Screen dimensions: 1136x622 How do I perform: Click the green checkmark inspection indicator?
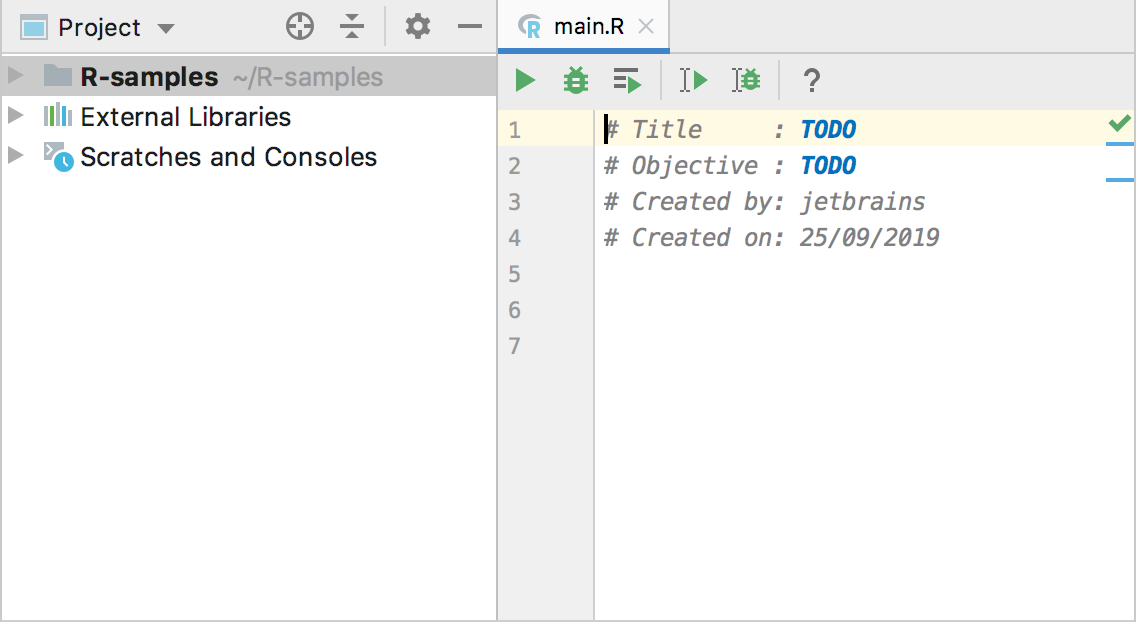pyautogui.click(x=1119, y=123)
